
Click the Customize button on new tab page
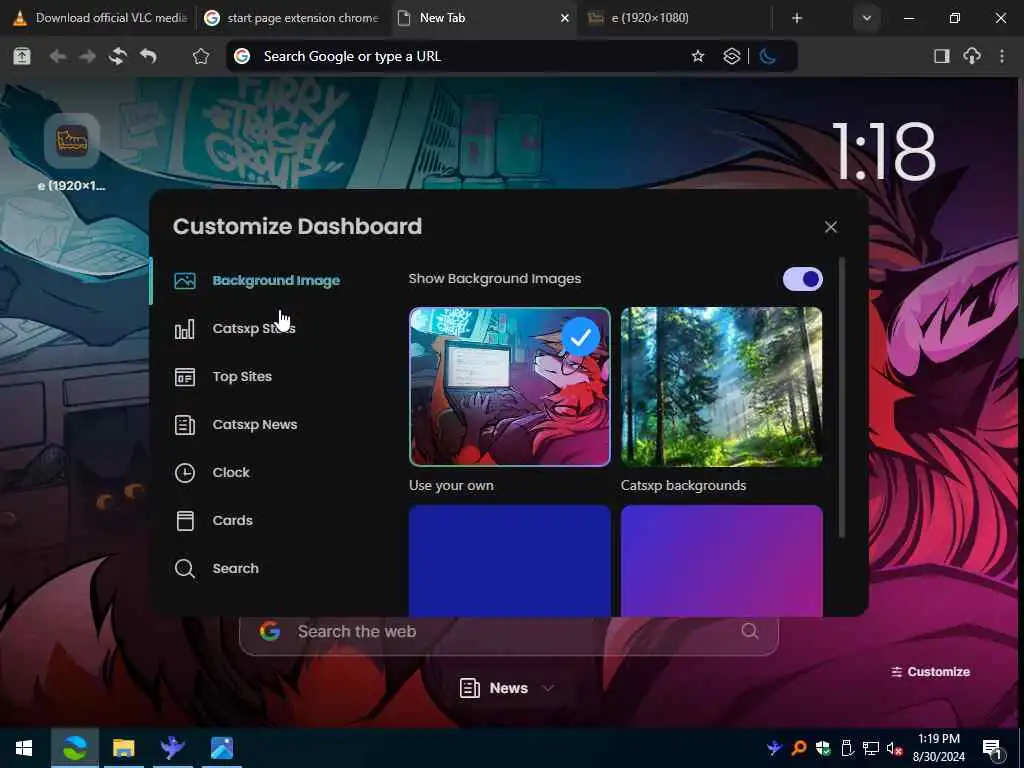[x=931, y=671]
